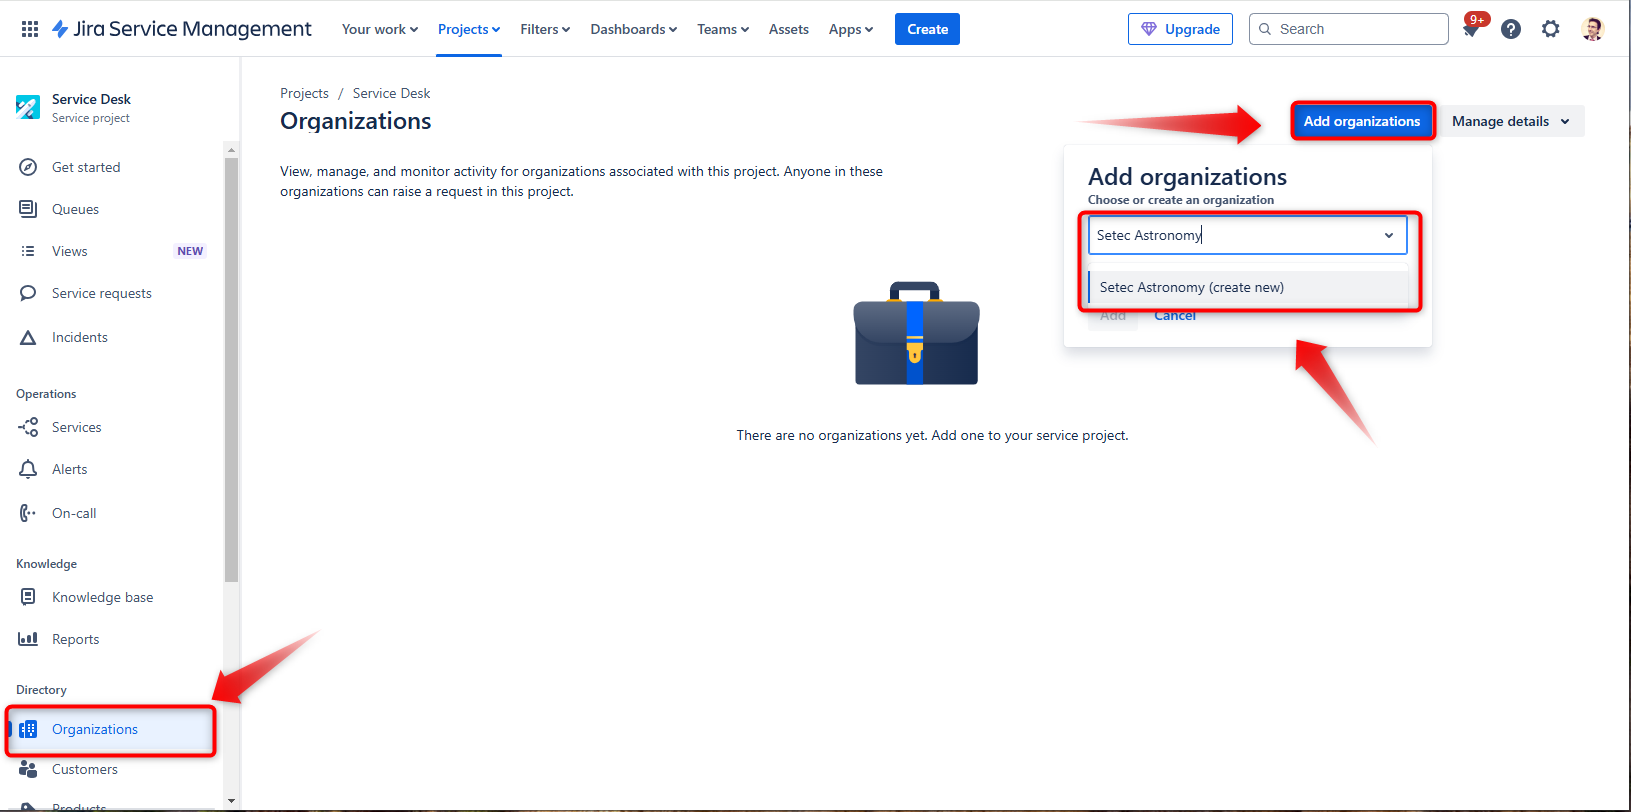Click the Service requests speech bubble icon
This screenshot has width=1631, height=812.
pyautogui.click(x=28, y=293)
